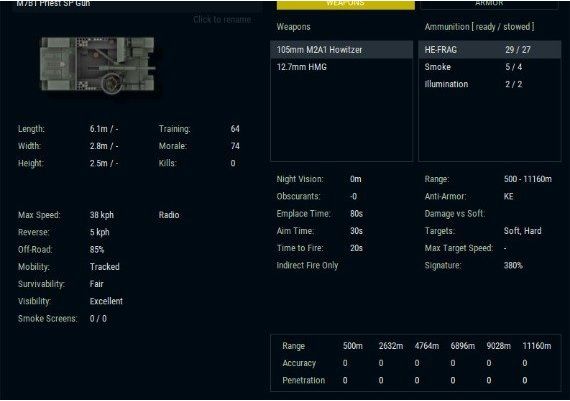Click the Max Speed value 38 kph
Image resolution: width=570 pixels, height=401 pixels.
pyautogui.click(x=102, y=215)
